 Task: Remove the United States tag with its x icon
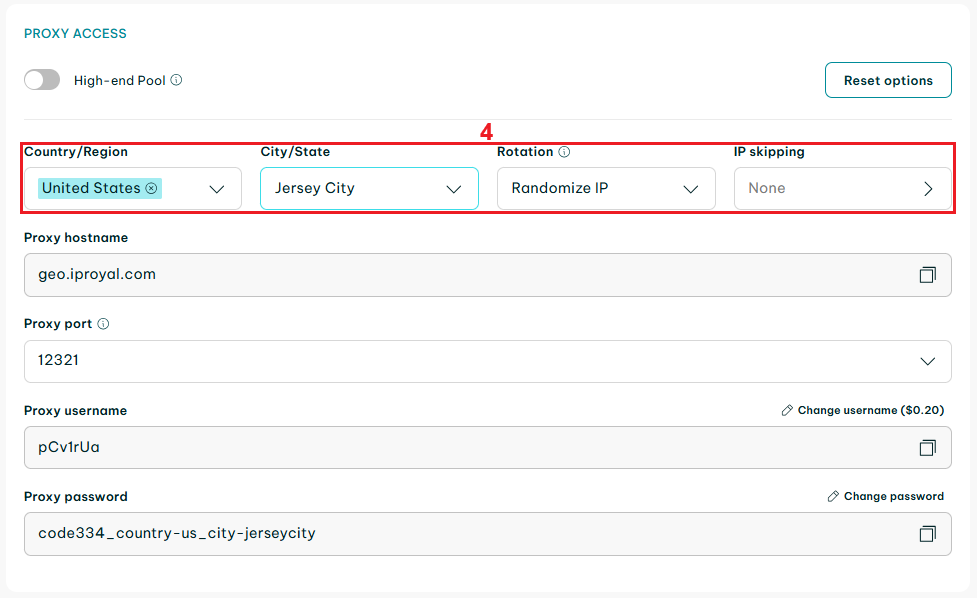point(151,188)
